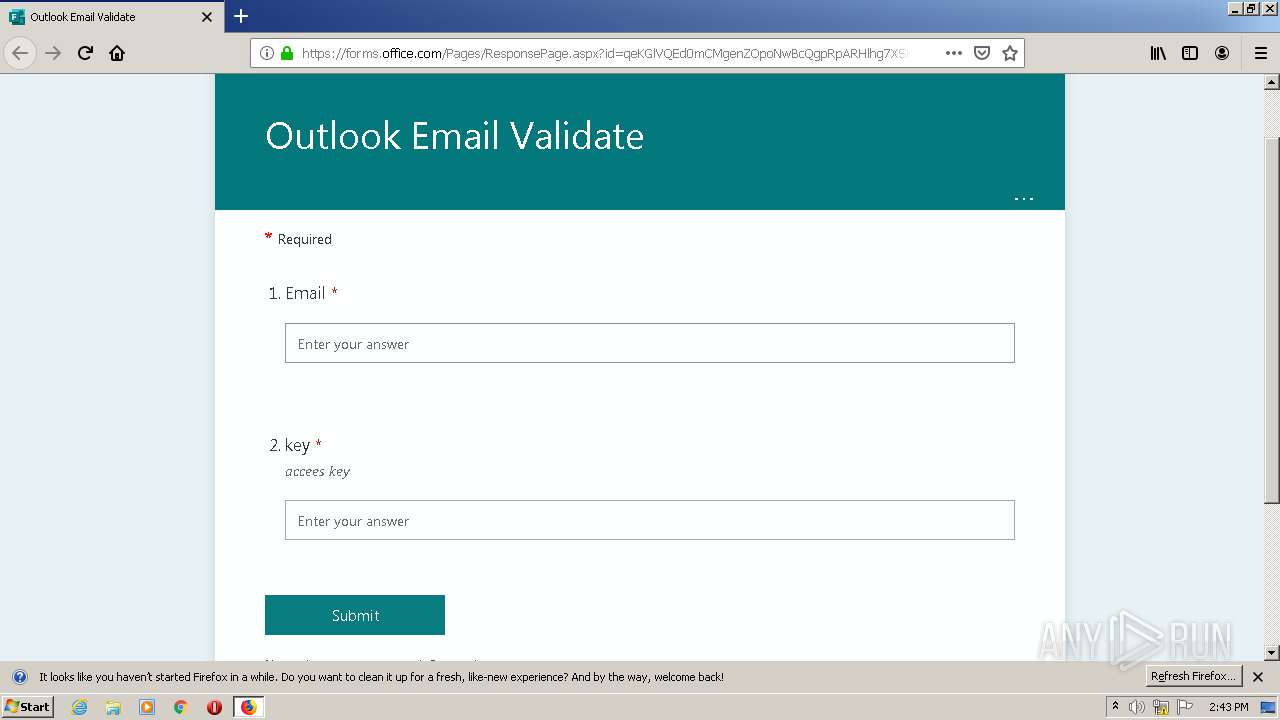Screen dimensions: 1280x720
Task: Go back with the browser back arrow
Action: tap(20, 53)
